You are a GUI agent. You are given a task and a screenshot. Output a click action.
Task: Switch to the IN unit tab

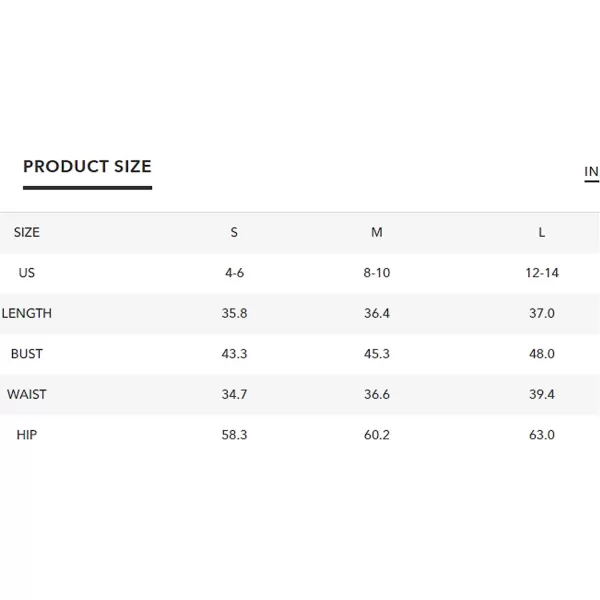(592, 172)
